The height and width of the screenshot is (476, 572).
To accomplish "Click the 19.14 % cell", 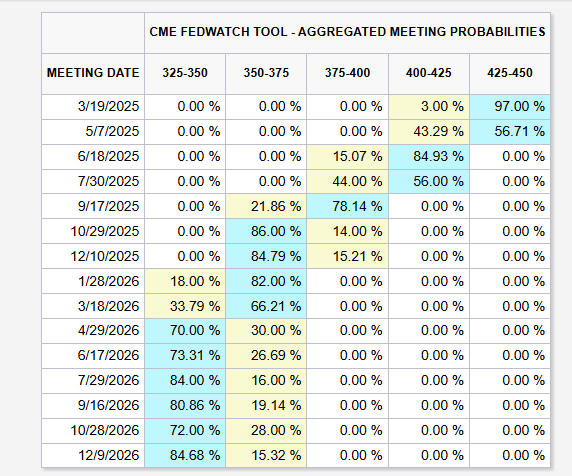I will (x=266, y=405).
